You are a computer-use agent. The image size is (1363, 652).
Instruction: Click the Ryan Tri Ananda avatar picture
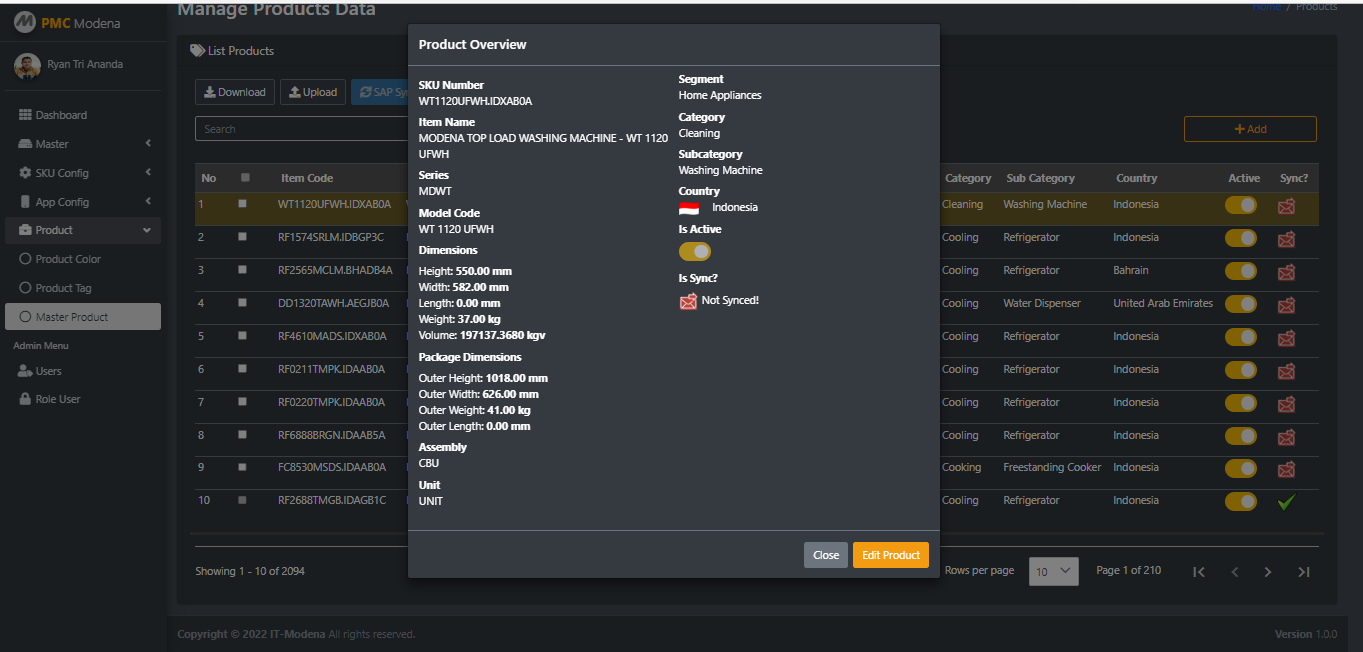[28, 65]
